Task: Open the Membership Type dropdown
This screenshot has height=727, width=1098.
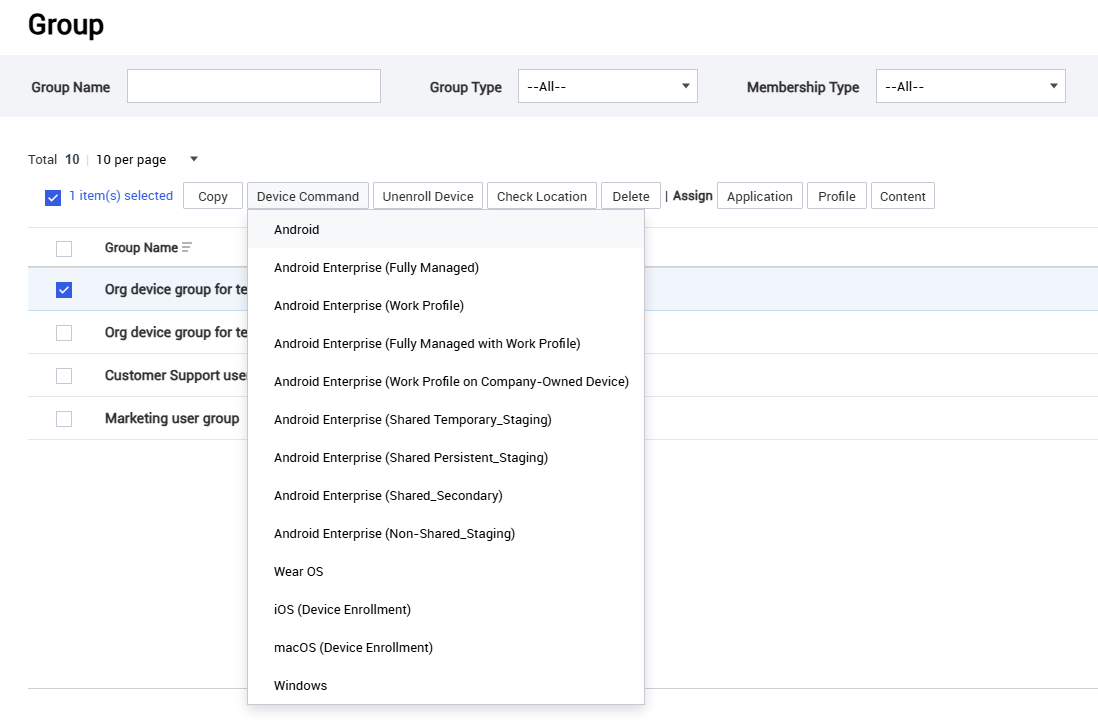Action: pos(969,86)
